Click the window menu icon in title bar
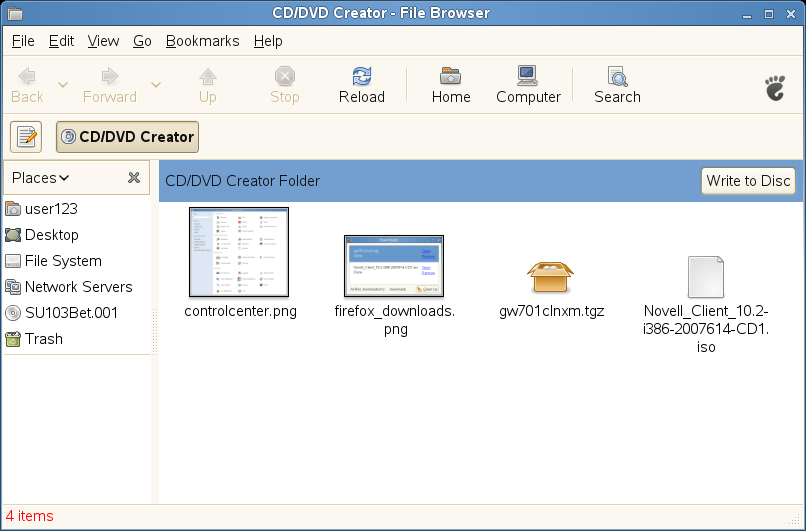This screenshot has width=806, height=531. coord(15,13)
